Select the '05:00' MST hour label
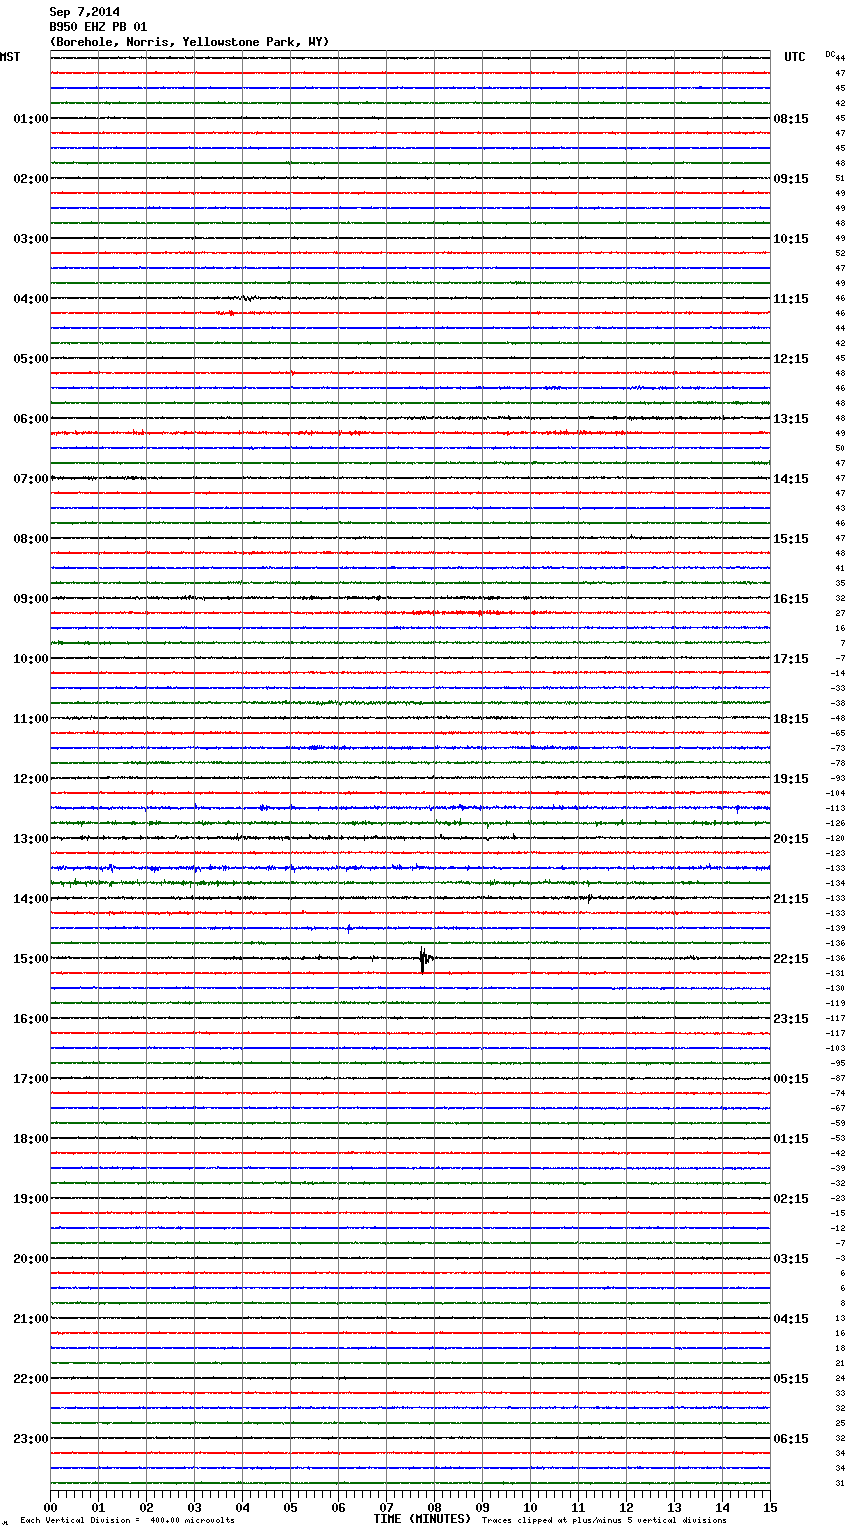Screen dimensions: 850x1534 (31, 359)
